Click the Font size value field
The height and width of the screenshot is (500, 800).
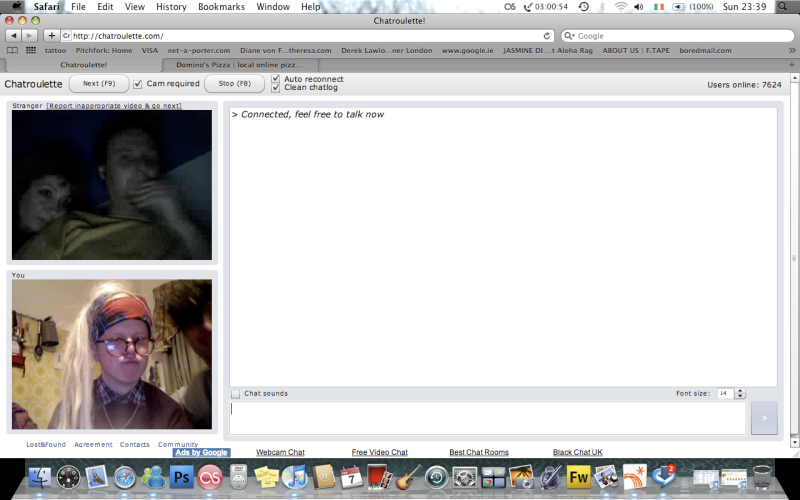[725, 393]
